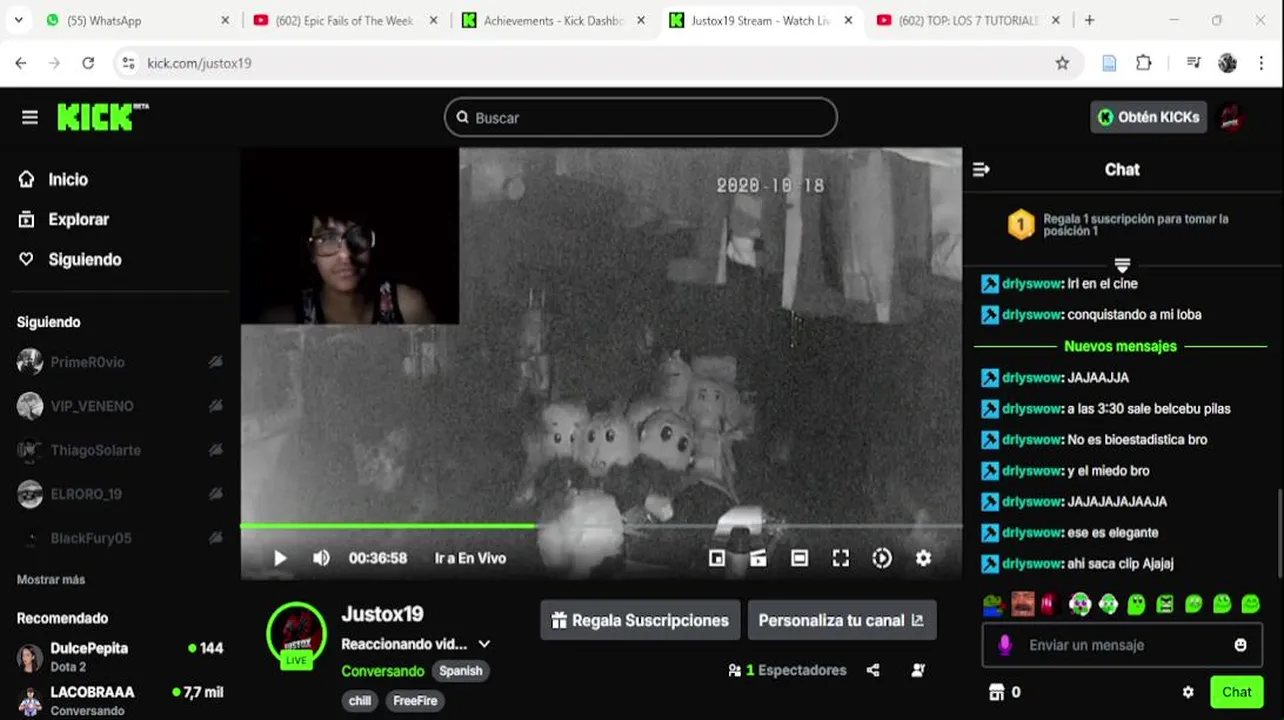Switch to Achievements Kick Dashboard tab

pyautogui.click(x=553, y=20)
